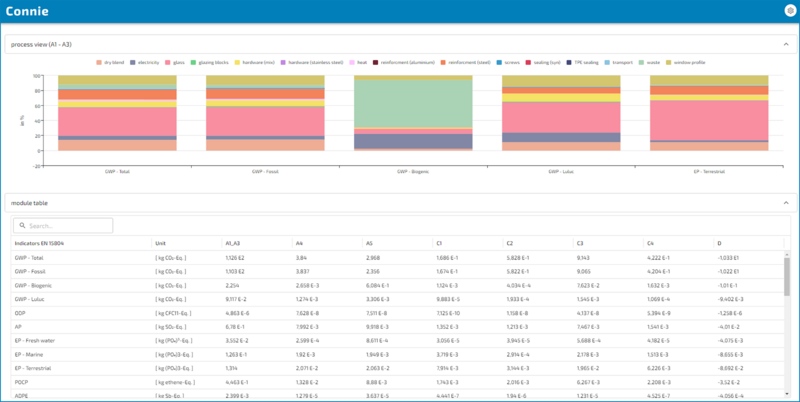Click the search magnifier icon in module table
The height and width of the screenshot is (402, 800).
coord(21,226)
